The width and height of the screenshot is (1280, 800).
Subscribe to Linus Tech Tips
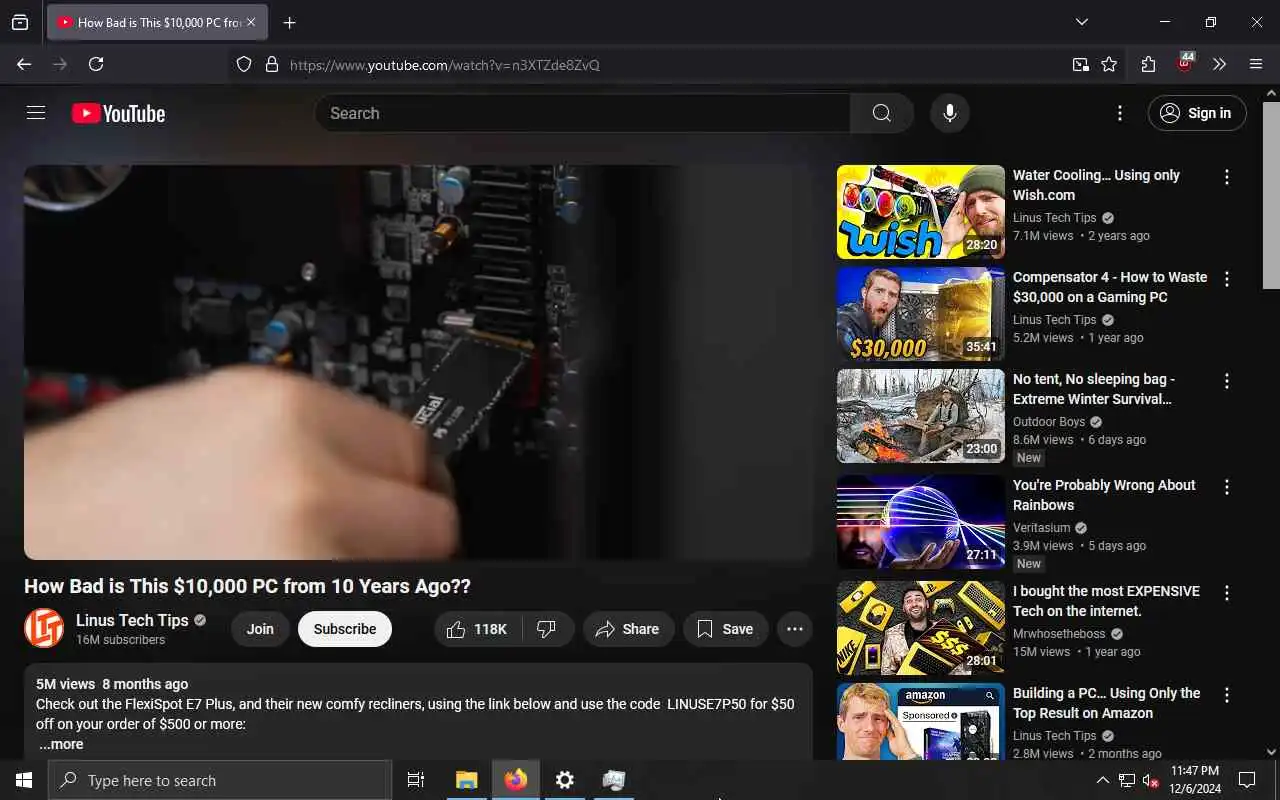tap(345, 629)
